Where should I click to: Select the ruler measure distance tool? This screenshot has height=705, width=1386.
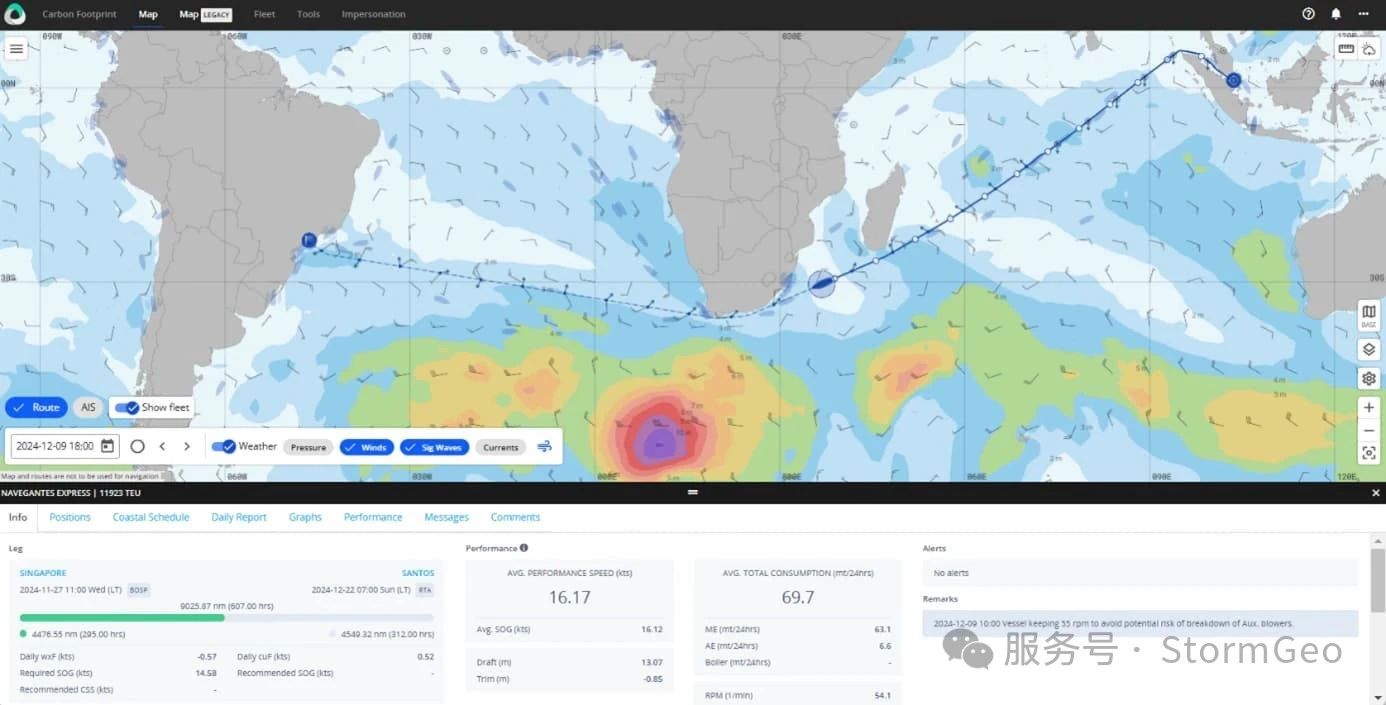pyautogui.click(x=1346, y=48)
